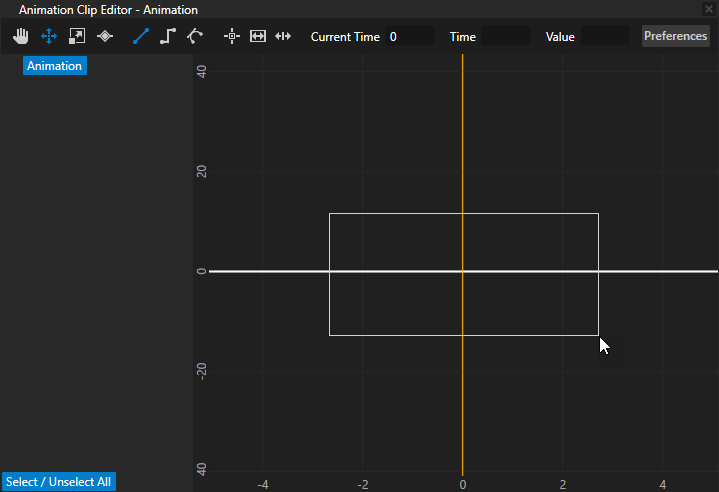This screenshot has height=492, width=719.
Task: Click the center view crosshair icon
Action: pyautogui.click(x=232, y=36)
